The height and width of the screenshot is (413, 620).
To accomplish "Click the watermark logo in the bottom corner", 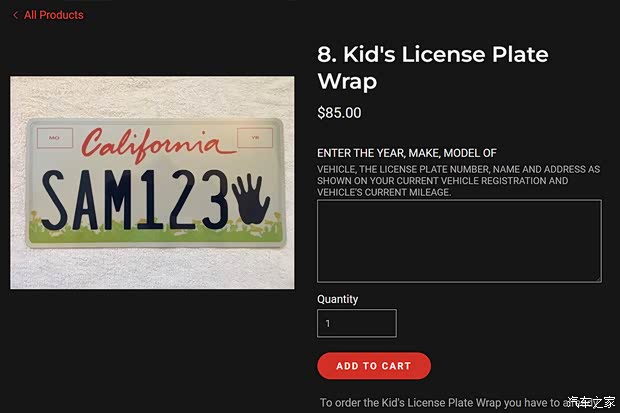I will pyautogui.click(x=591, y=402).
